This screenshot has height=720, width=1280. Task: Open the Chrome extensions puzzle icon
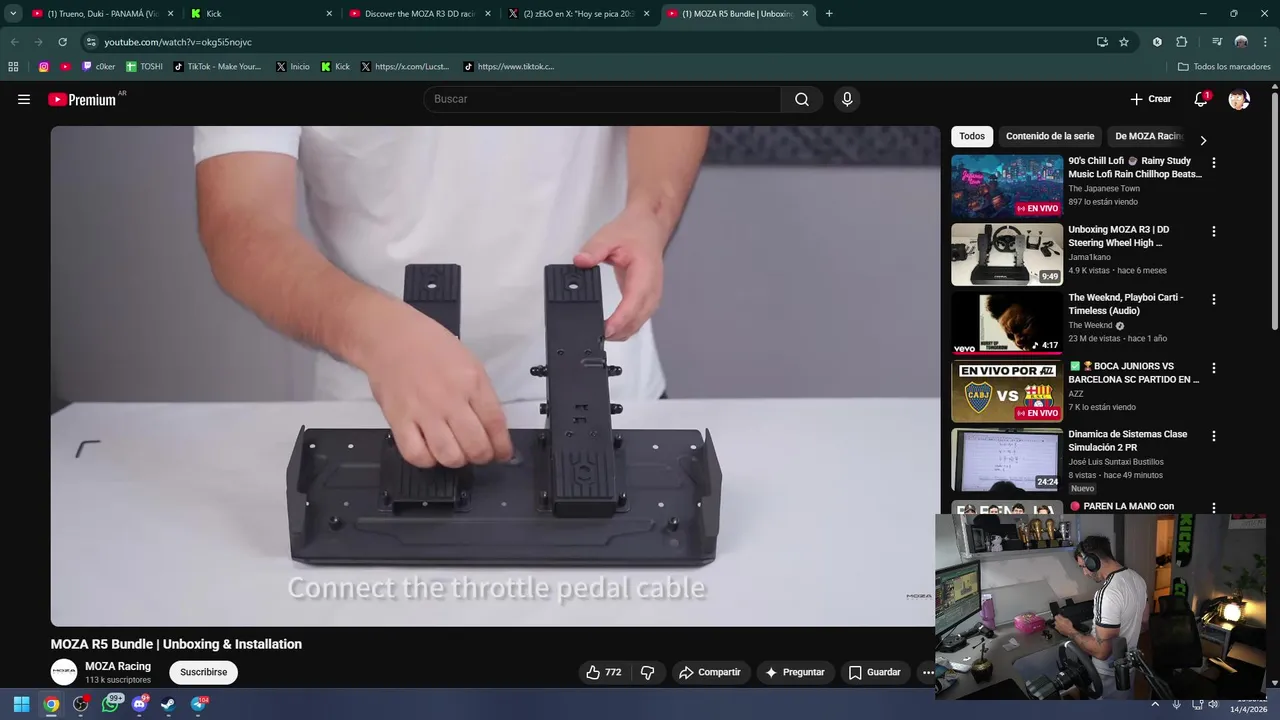(x=1182, y=42)
